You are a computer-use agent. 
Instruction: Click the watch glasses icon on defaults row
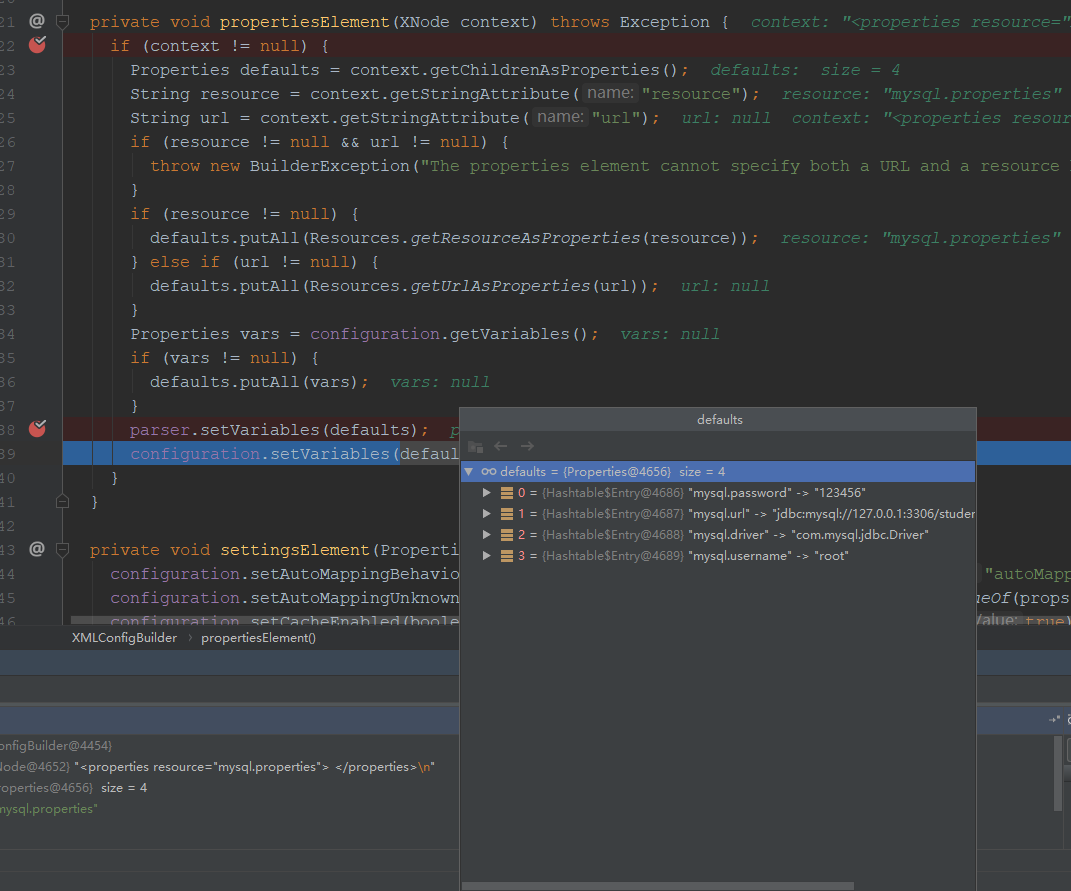489,471
